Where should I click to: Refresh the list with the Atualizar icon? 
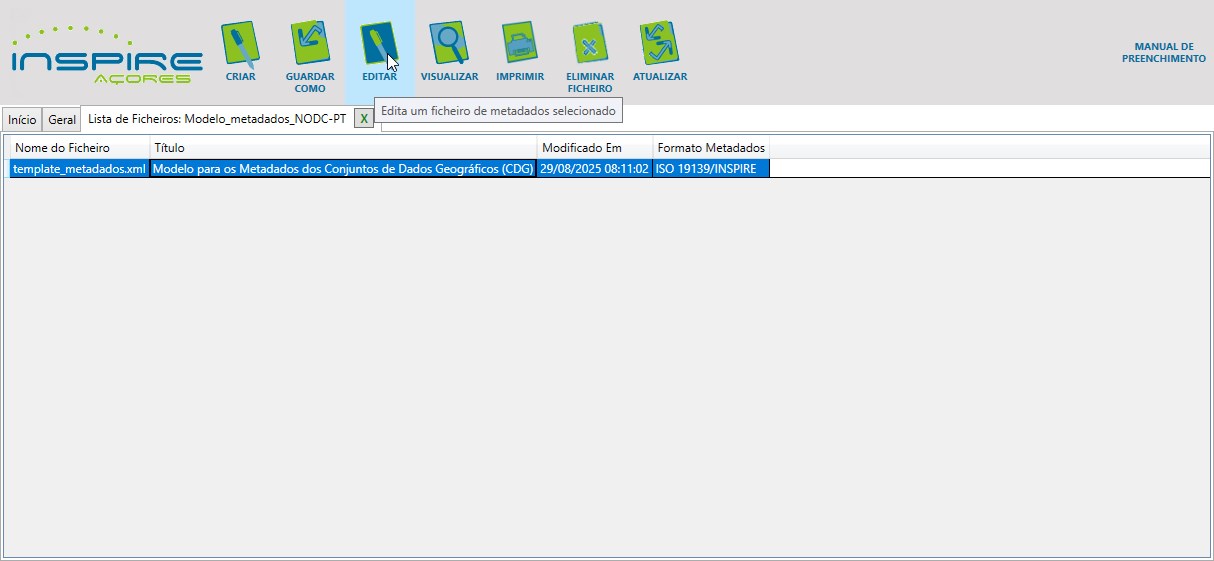(659, 45)
